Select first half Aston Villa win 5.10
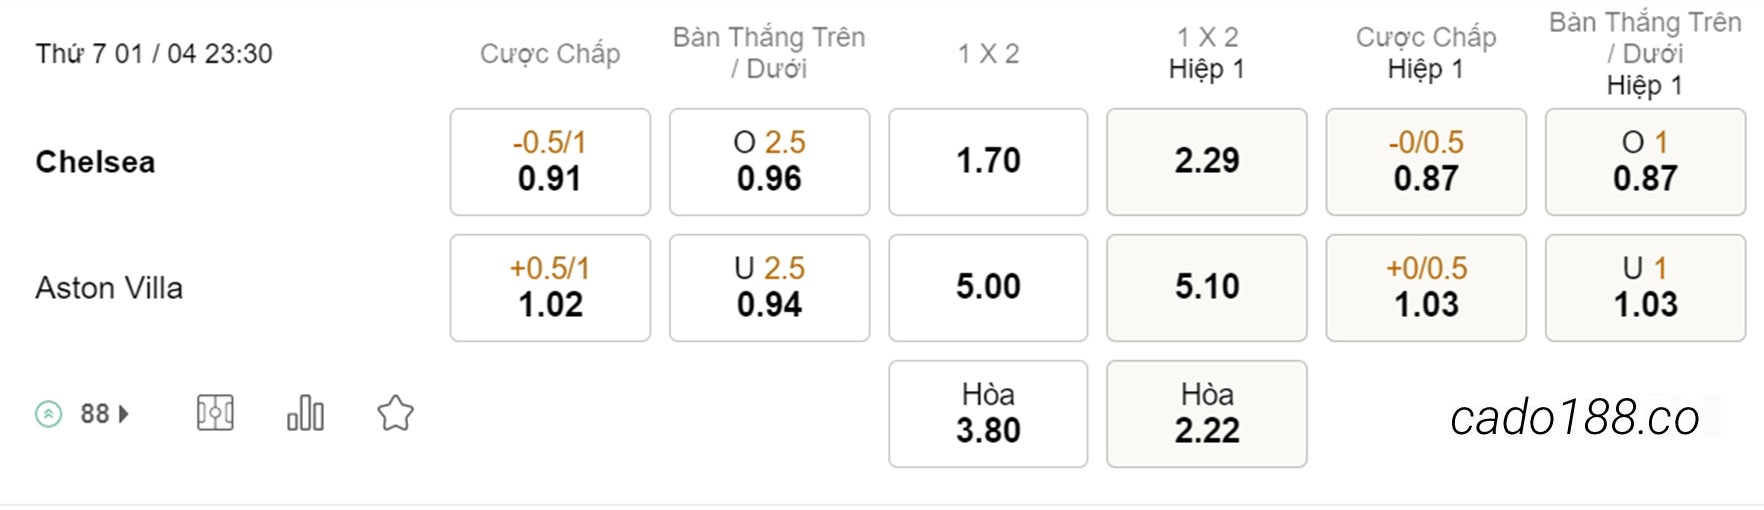Image resolution: width=1764 pixels, height=510 pixels. coord(1207,288)
